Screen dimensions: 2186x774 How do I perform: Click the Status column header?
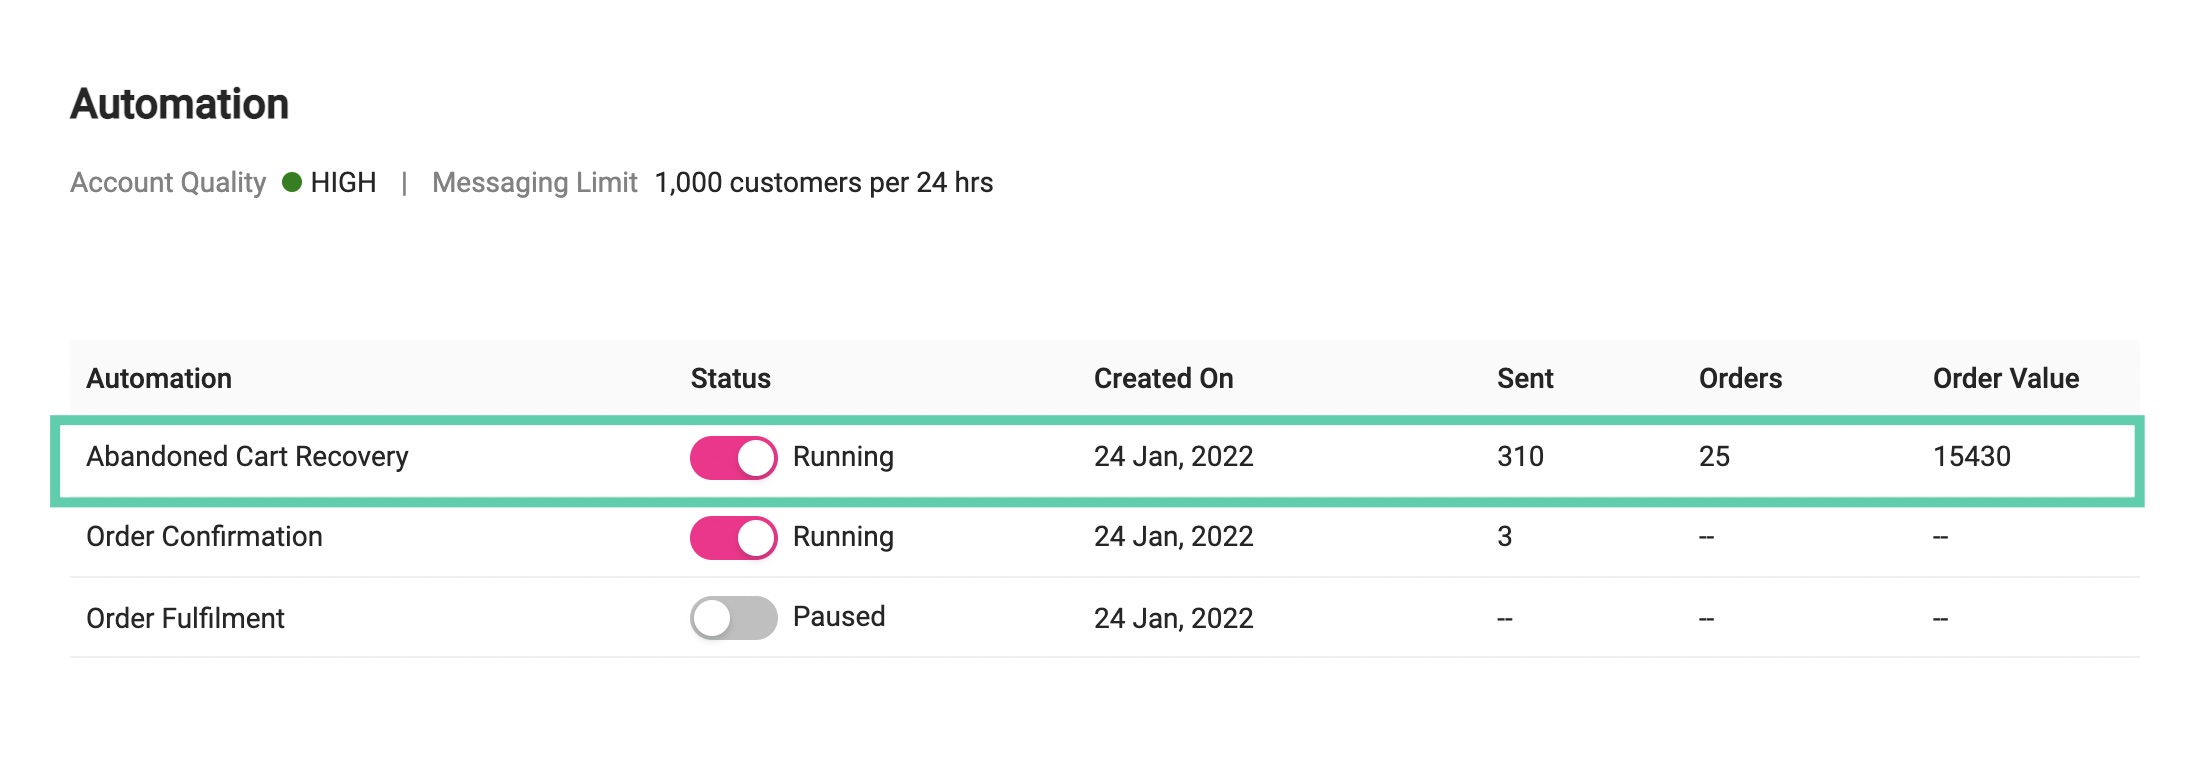tap(730, 378)
